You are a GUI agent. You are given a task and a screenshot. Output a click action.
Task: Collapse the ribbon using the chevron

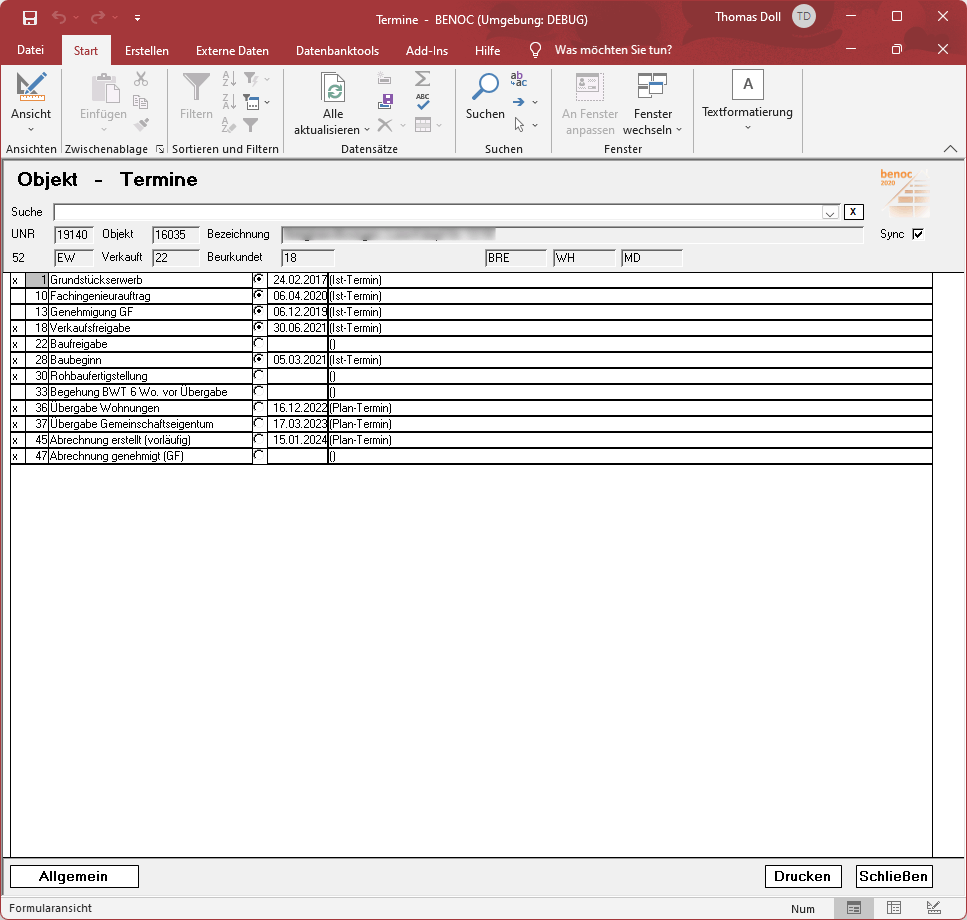(949, 149)
